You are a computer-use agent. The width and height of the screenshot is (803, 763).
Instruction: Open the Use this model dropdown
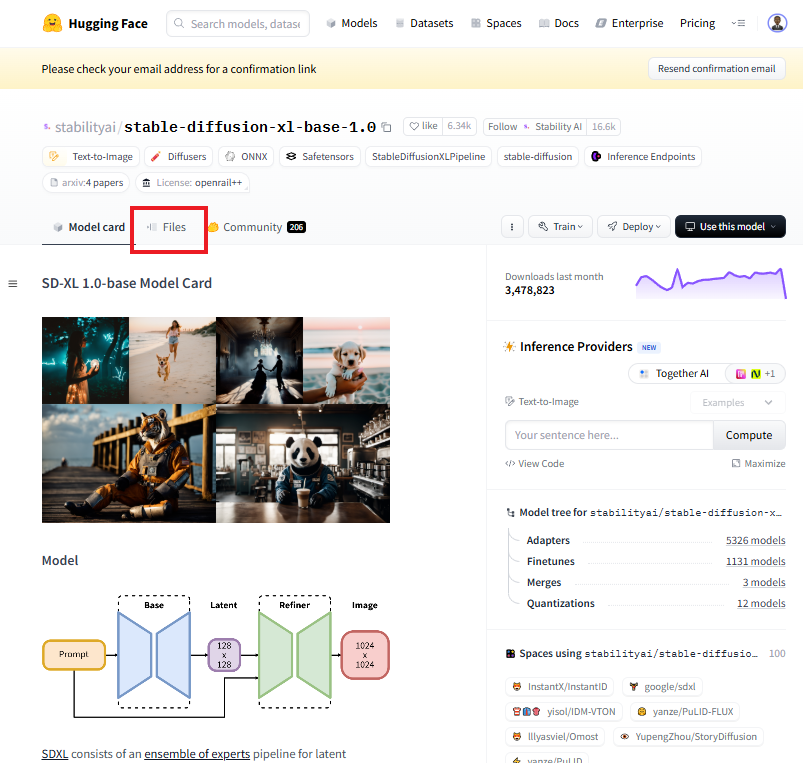point(730,227)
